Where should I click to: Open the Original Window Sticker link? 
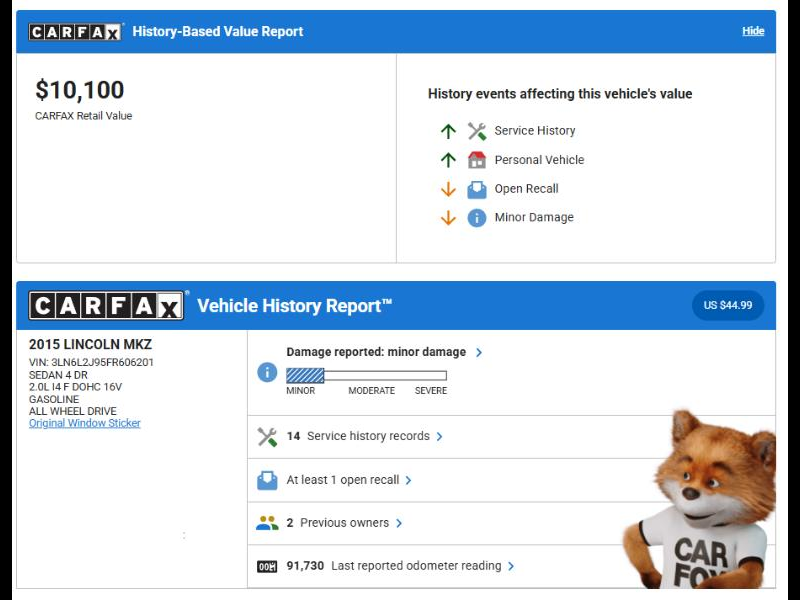point(85,423)
